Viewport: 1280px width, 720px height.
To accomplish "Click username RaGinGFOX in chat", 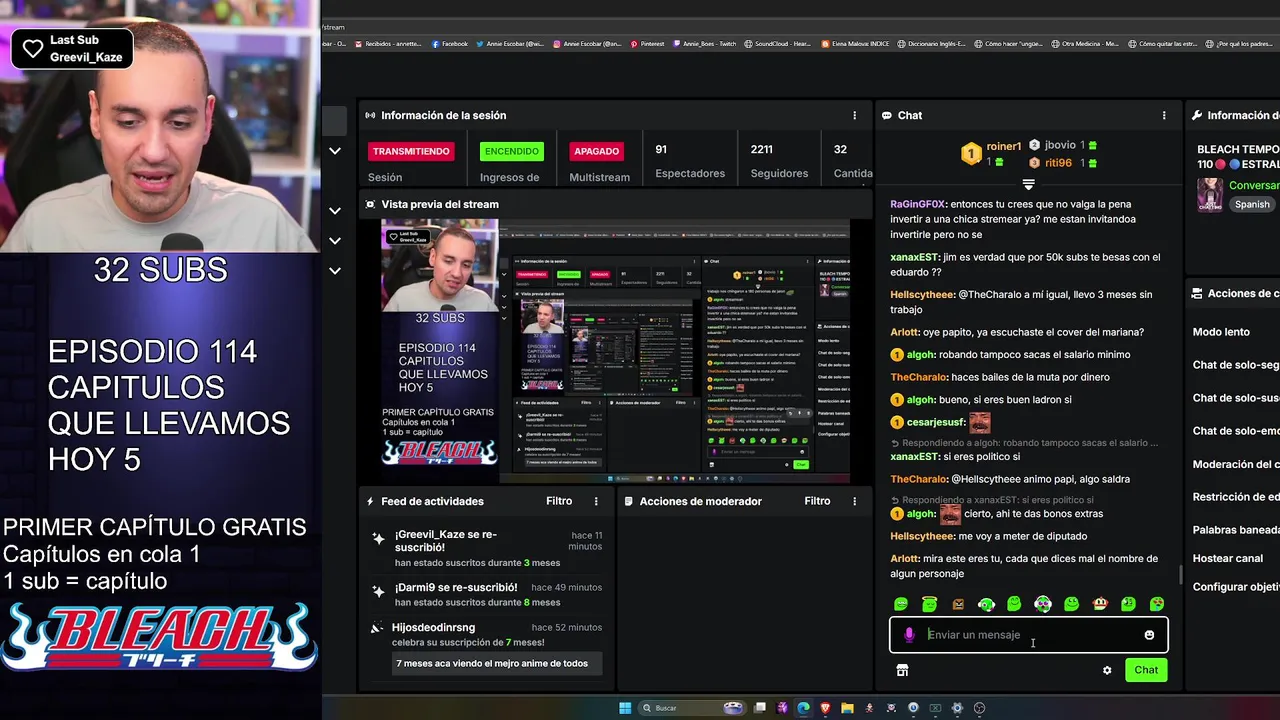I will tap(917, 204).
